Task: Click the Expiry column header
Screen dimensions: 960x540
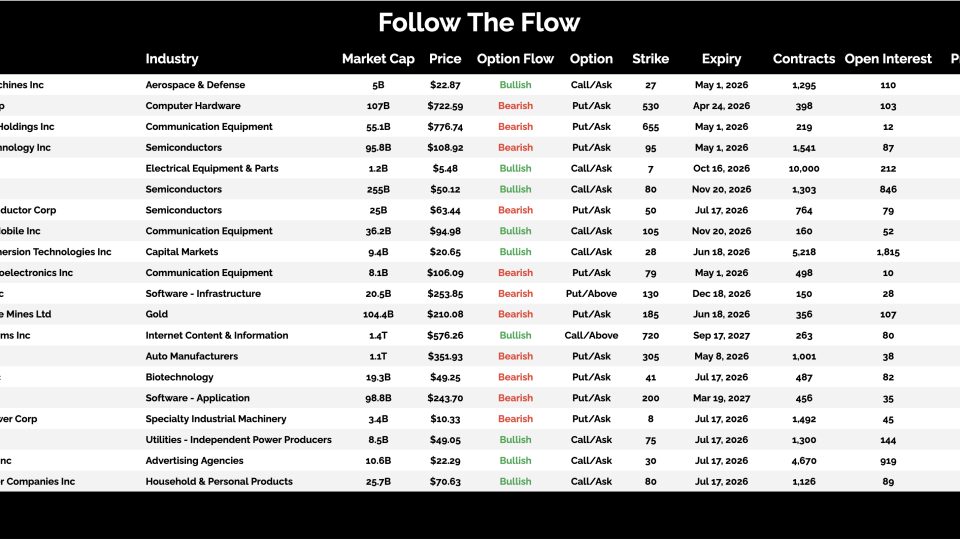Action: 721,59
